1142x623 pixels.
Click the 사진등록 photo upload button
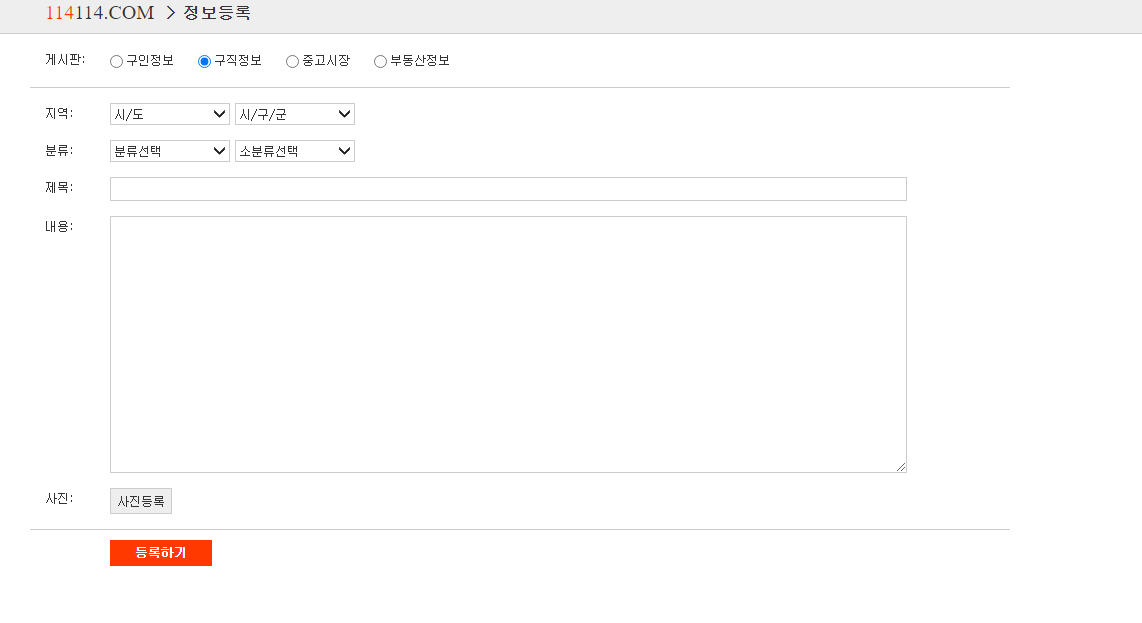click(140, 500)
